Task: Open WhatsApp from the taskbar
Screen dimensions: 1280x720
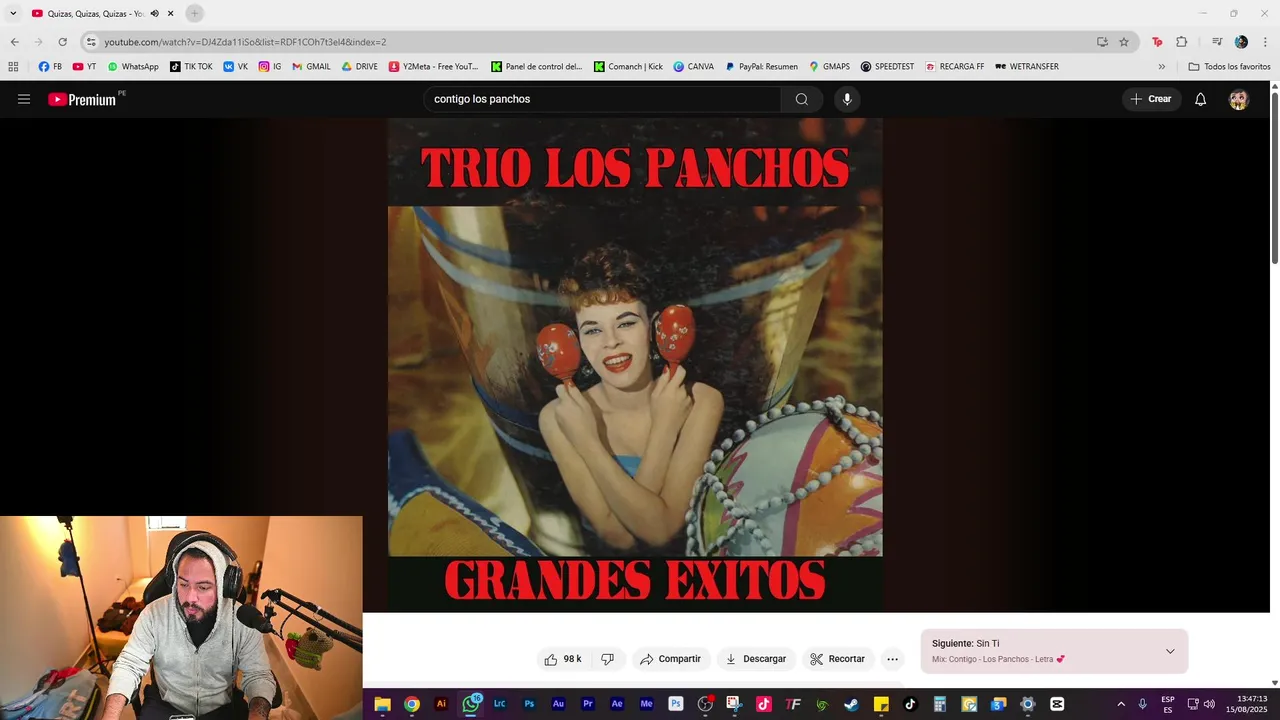Action: tap(470, 704)
